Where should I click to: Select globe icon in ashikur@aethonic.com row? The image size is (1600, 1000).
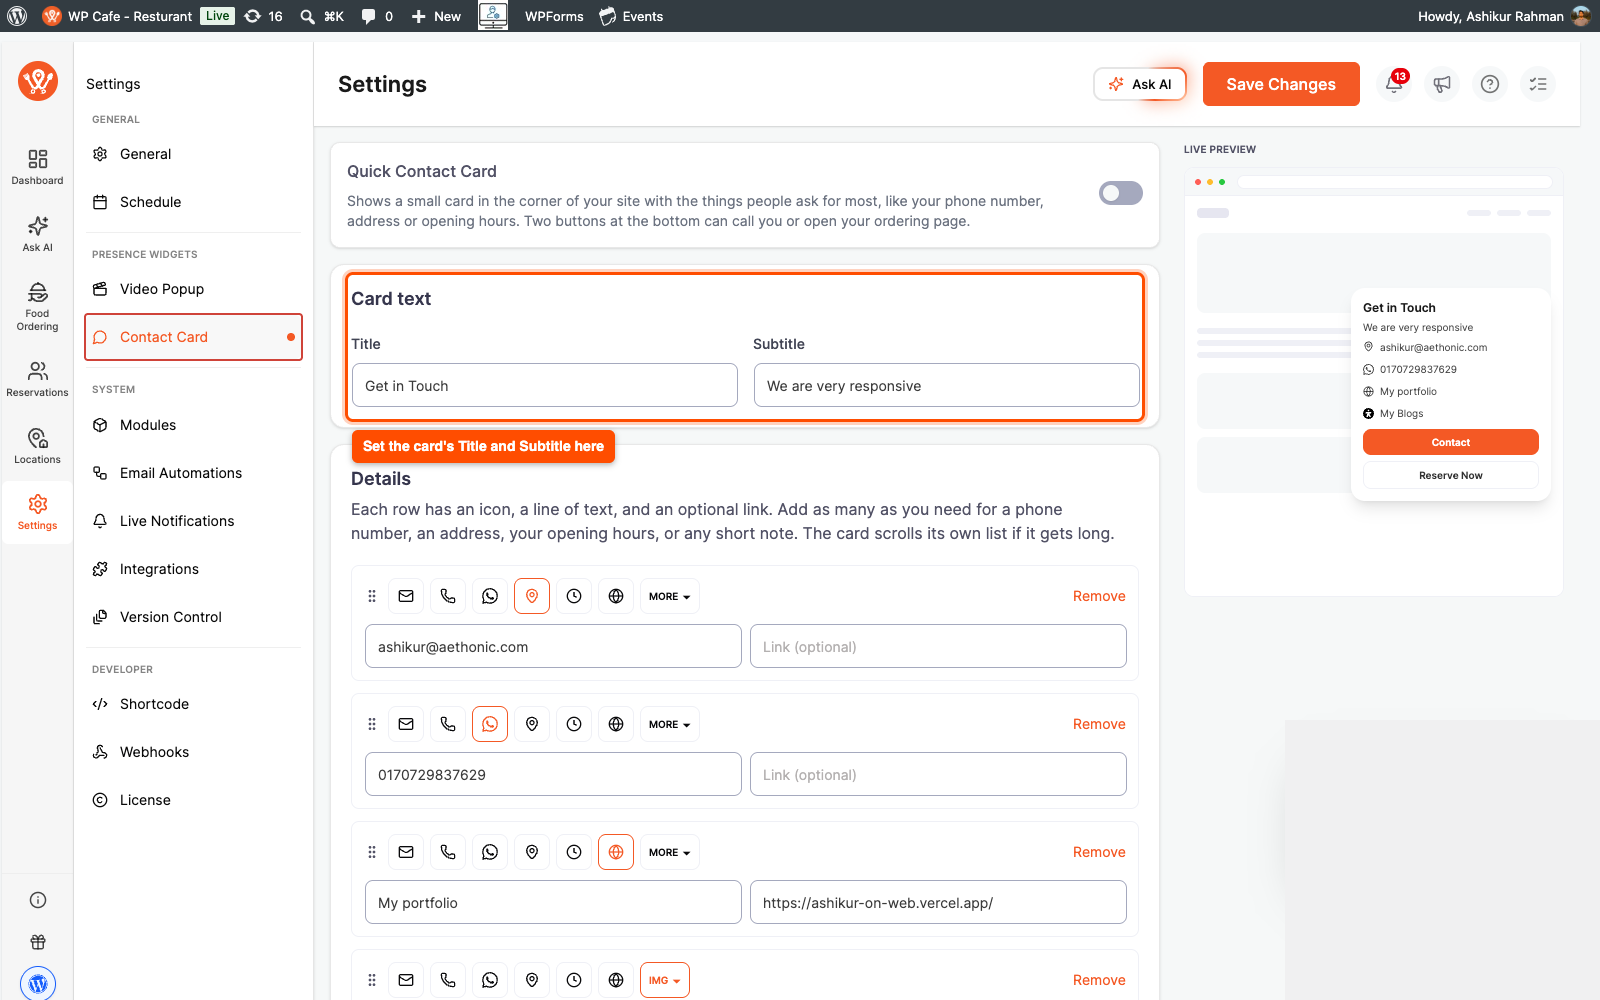point(616,596)
